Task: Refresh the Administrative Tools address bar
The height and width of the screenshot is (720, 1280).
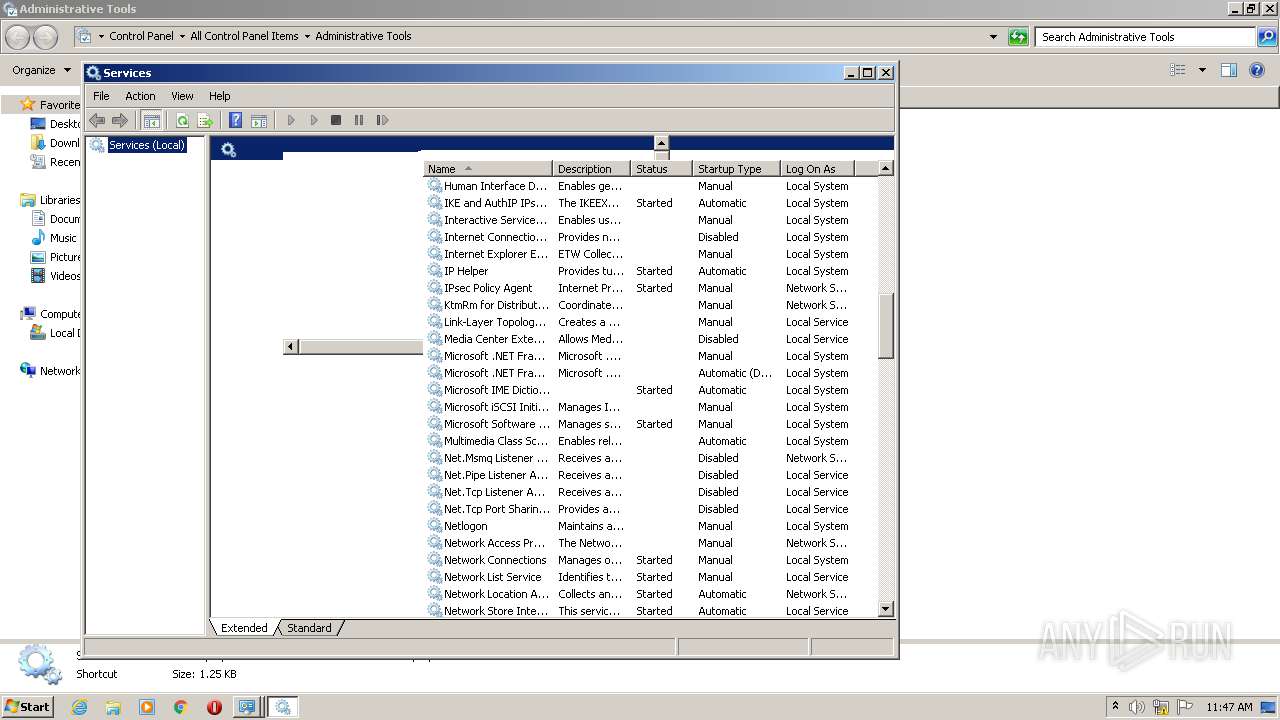Action: click(x=1018, y=37)
